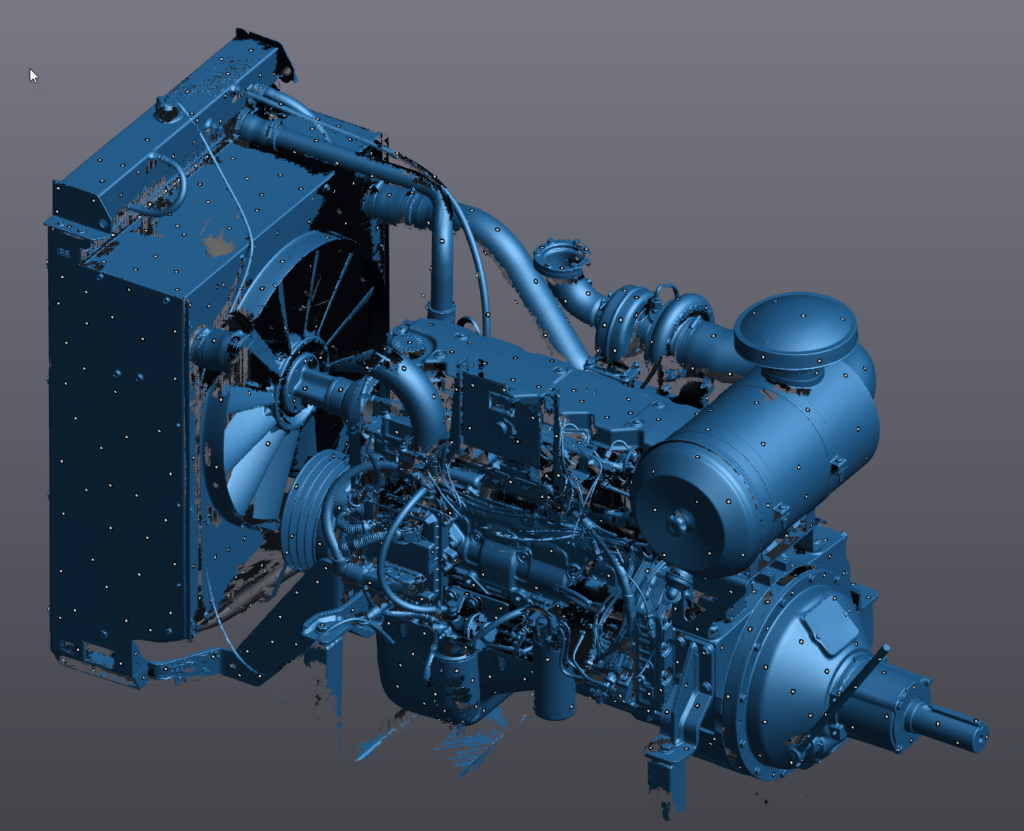Select the output shaft end
1024x831 pixels.
tap(968, 737)
